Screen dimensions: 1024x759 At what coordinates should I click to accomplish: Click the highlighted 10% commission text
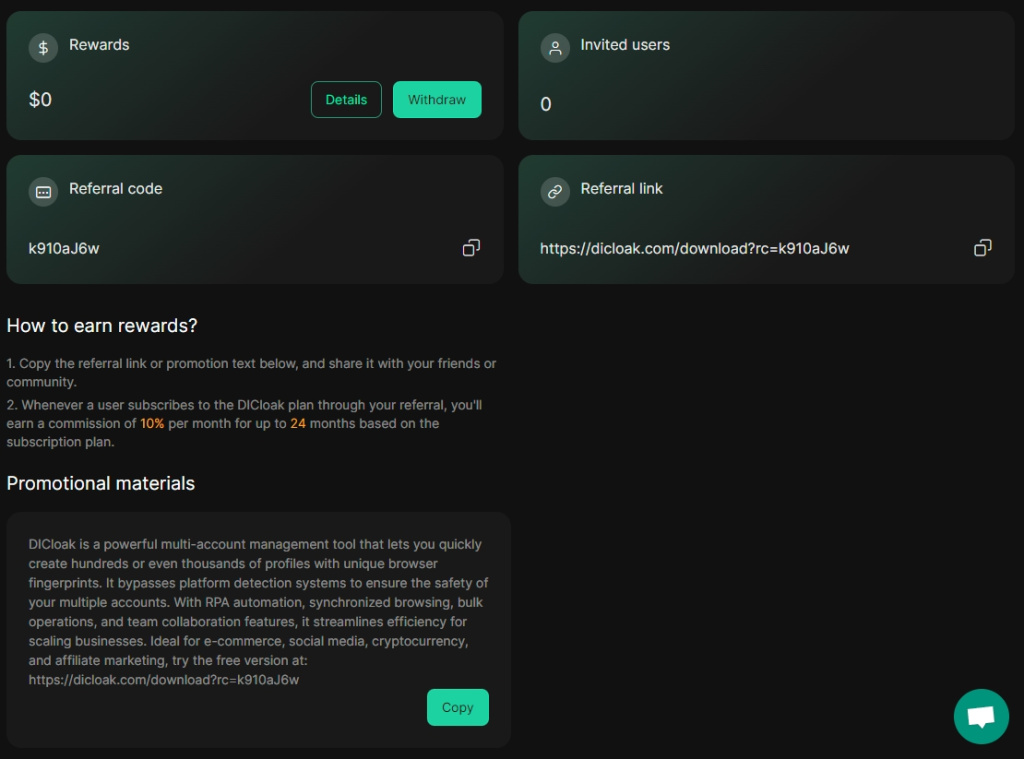point(152,423)
